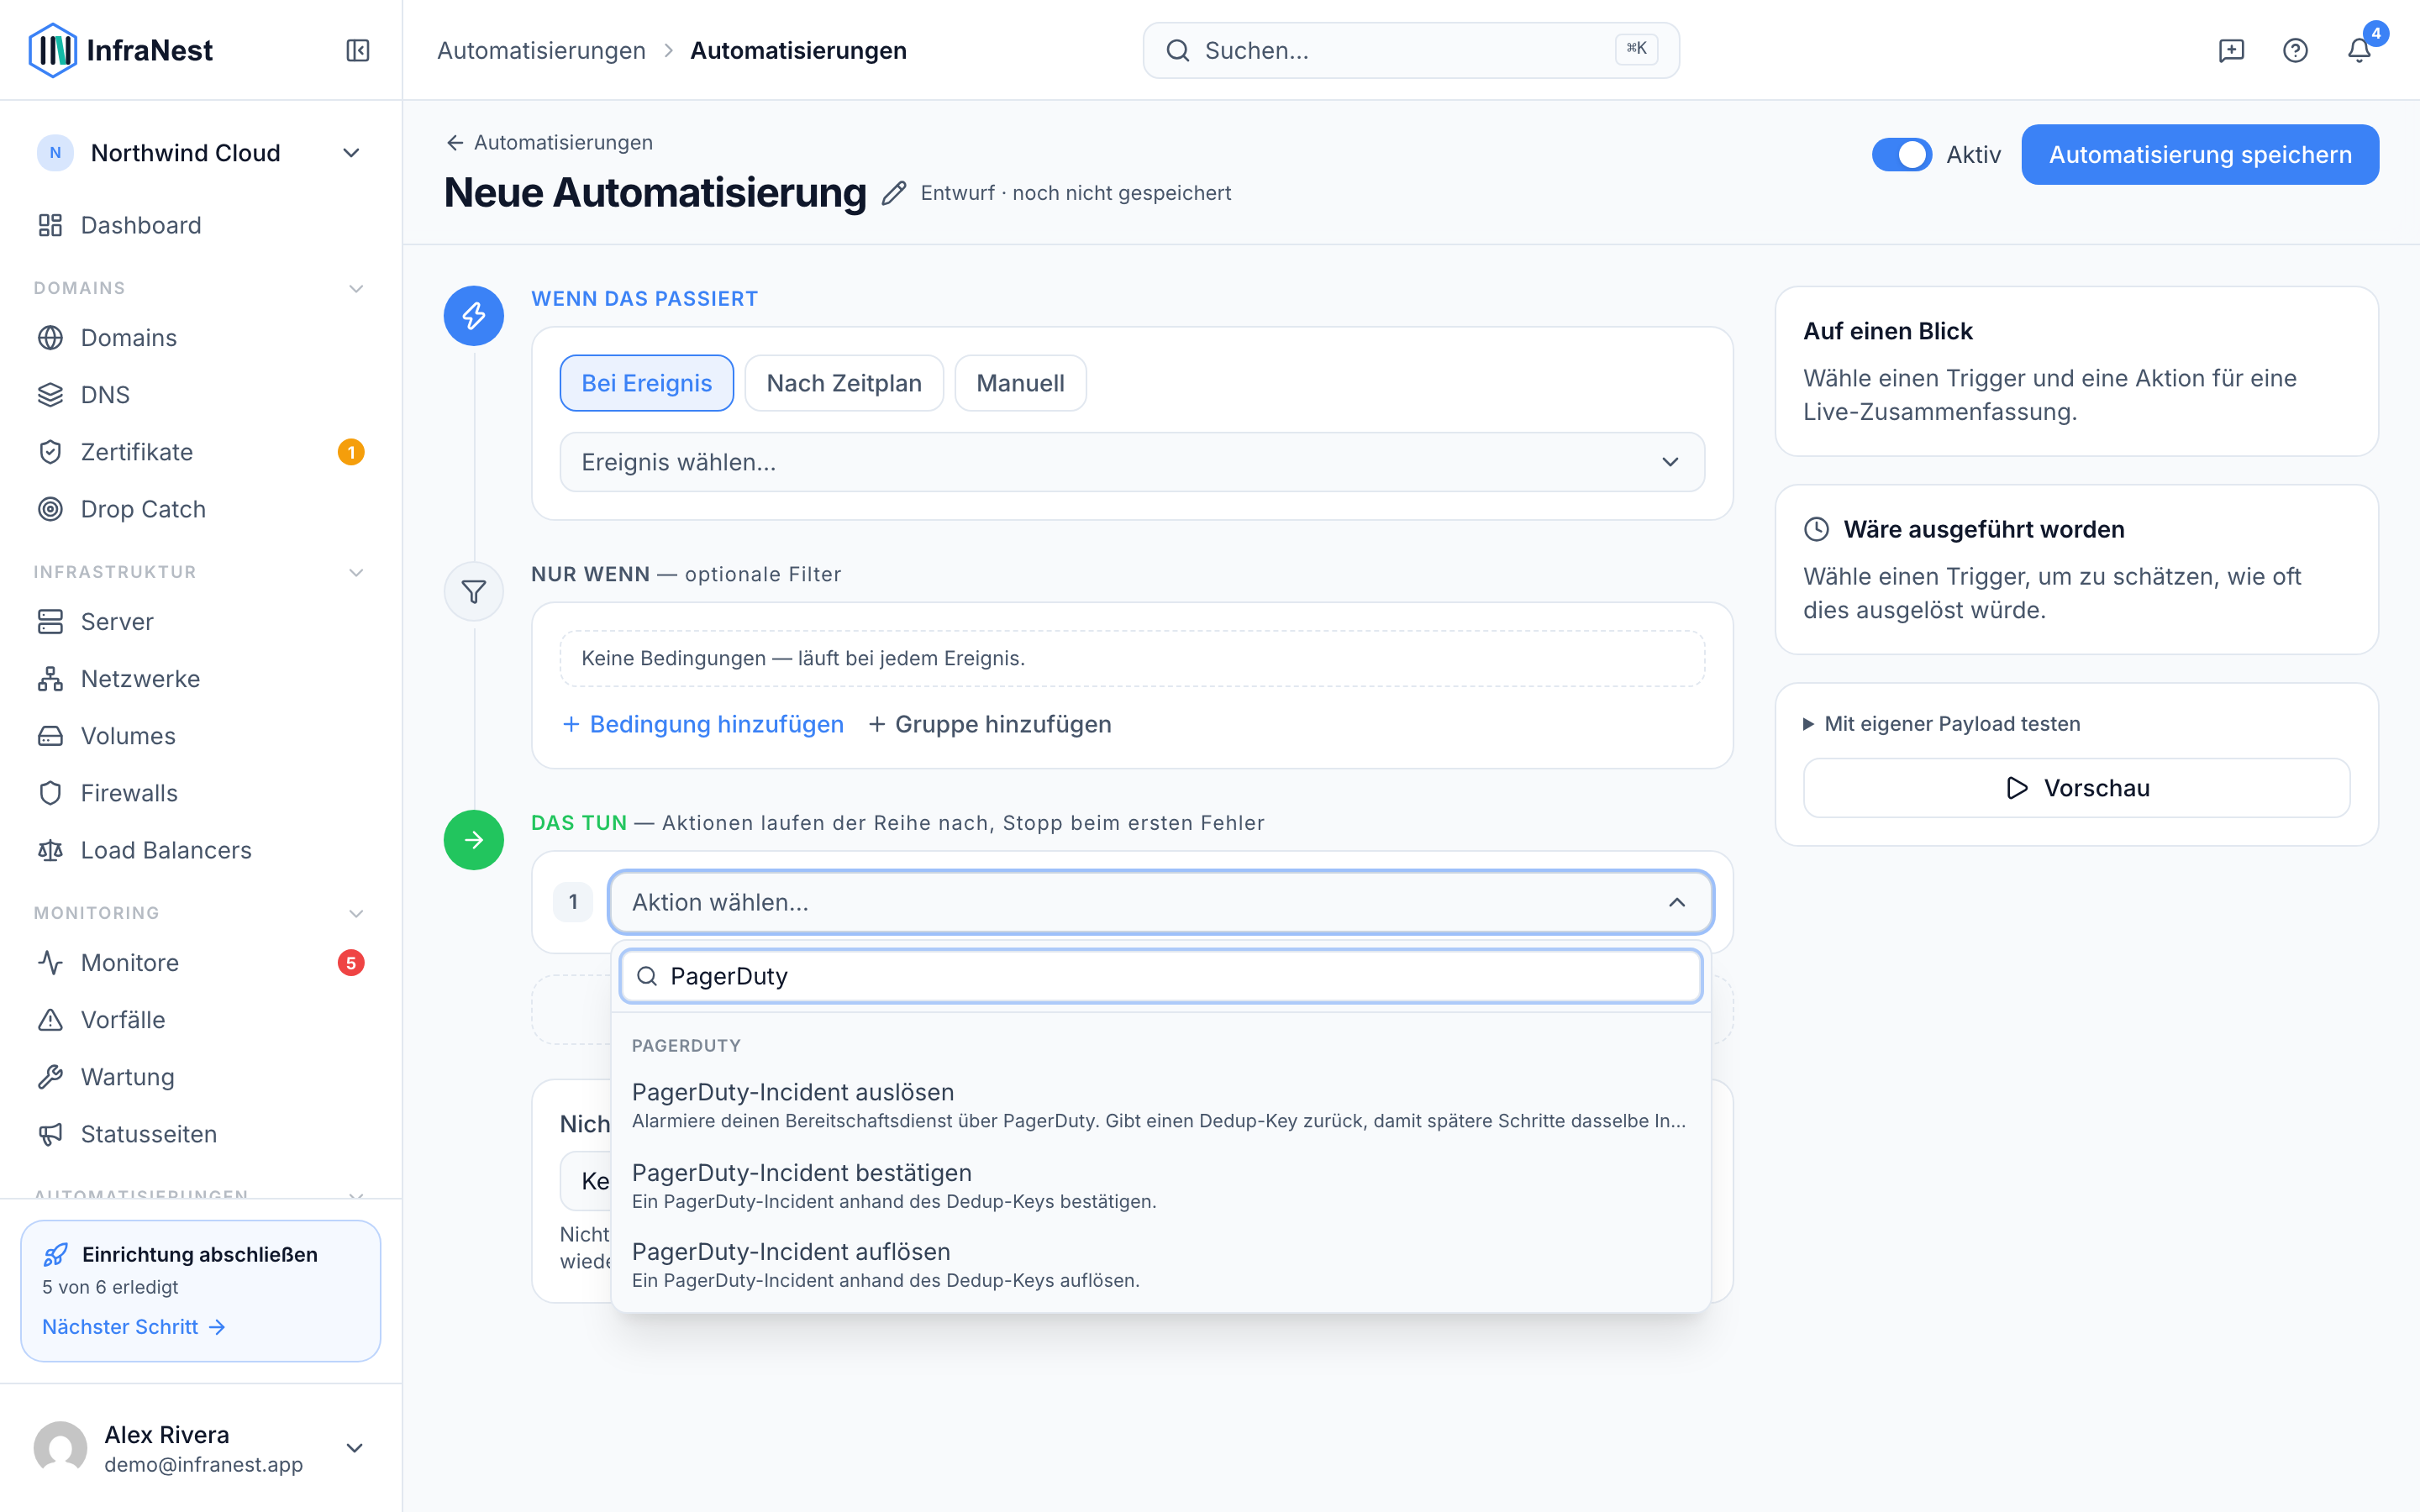The height and width of the screenshot is (1512, 2420).
Task: Click the Monitore activity icon
Action: (50, 963)
